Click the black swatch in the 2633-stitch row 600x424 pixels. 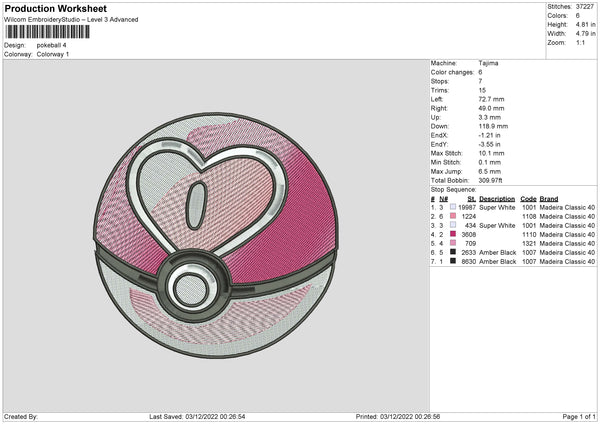pyautogui.click(x=453, y=252)
